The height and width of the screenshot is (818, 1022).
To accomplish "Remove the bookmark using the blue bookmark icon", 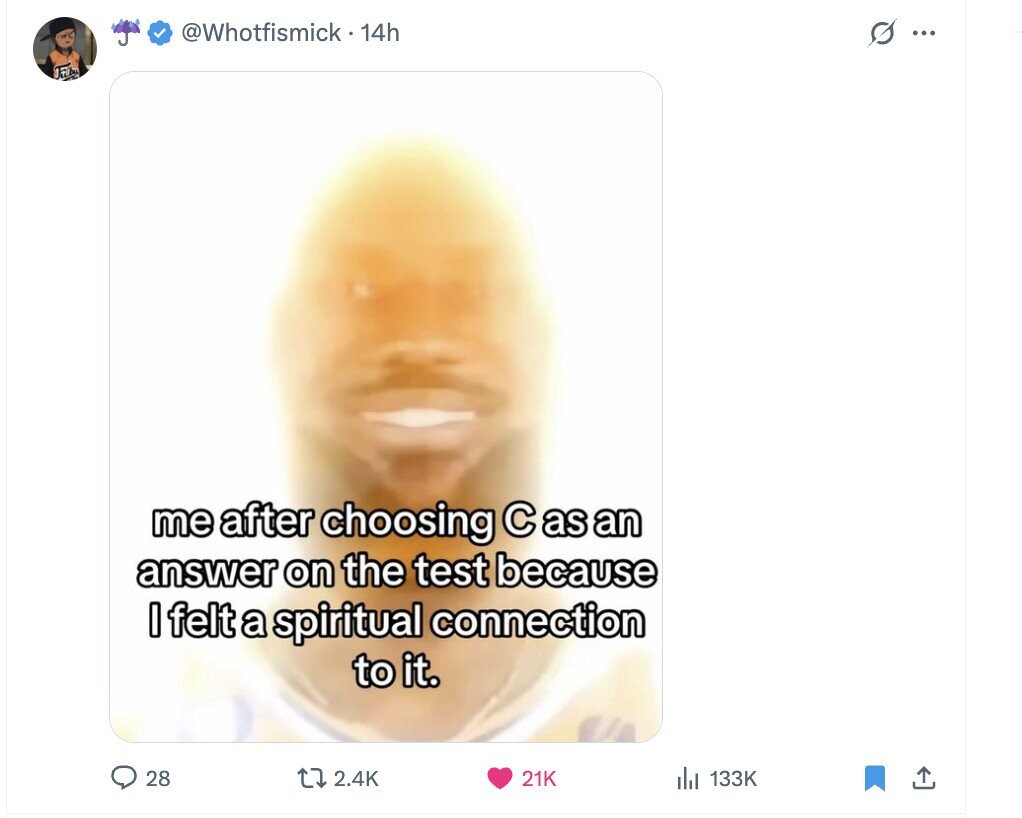I will point(875,778).
